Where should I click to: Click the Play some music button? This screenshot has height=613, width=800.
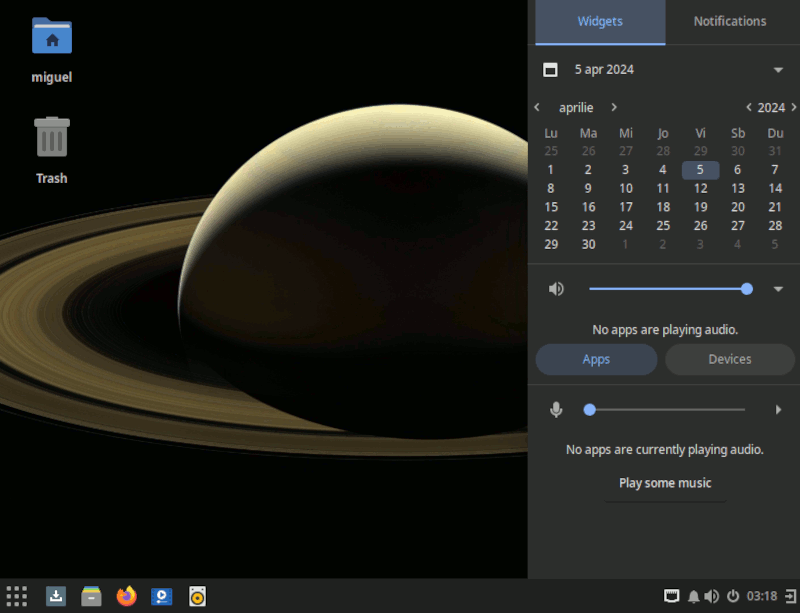[x=664, y=483]
